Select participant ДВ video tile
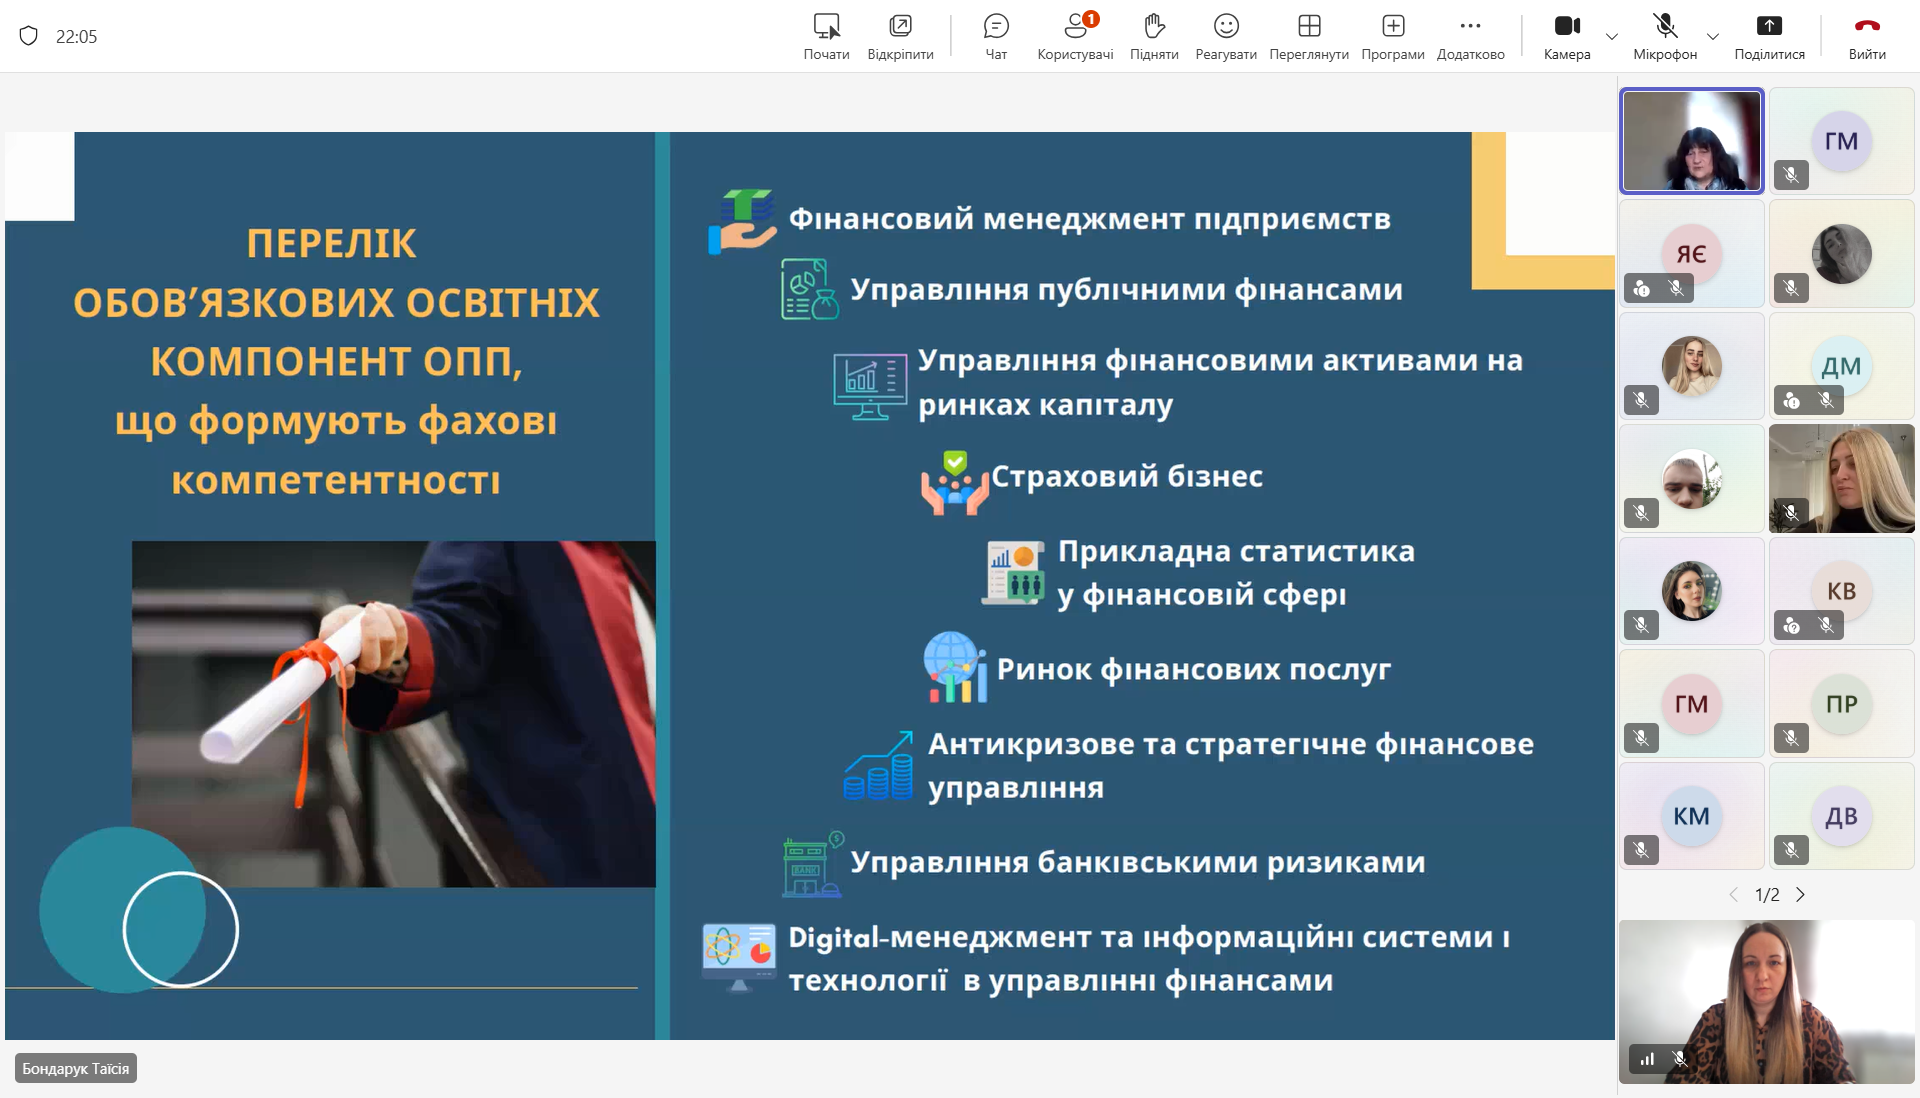 1841,816
